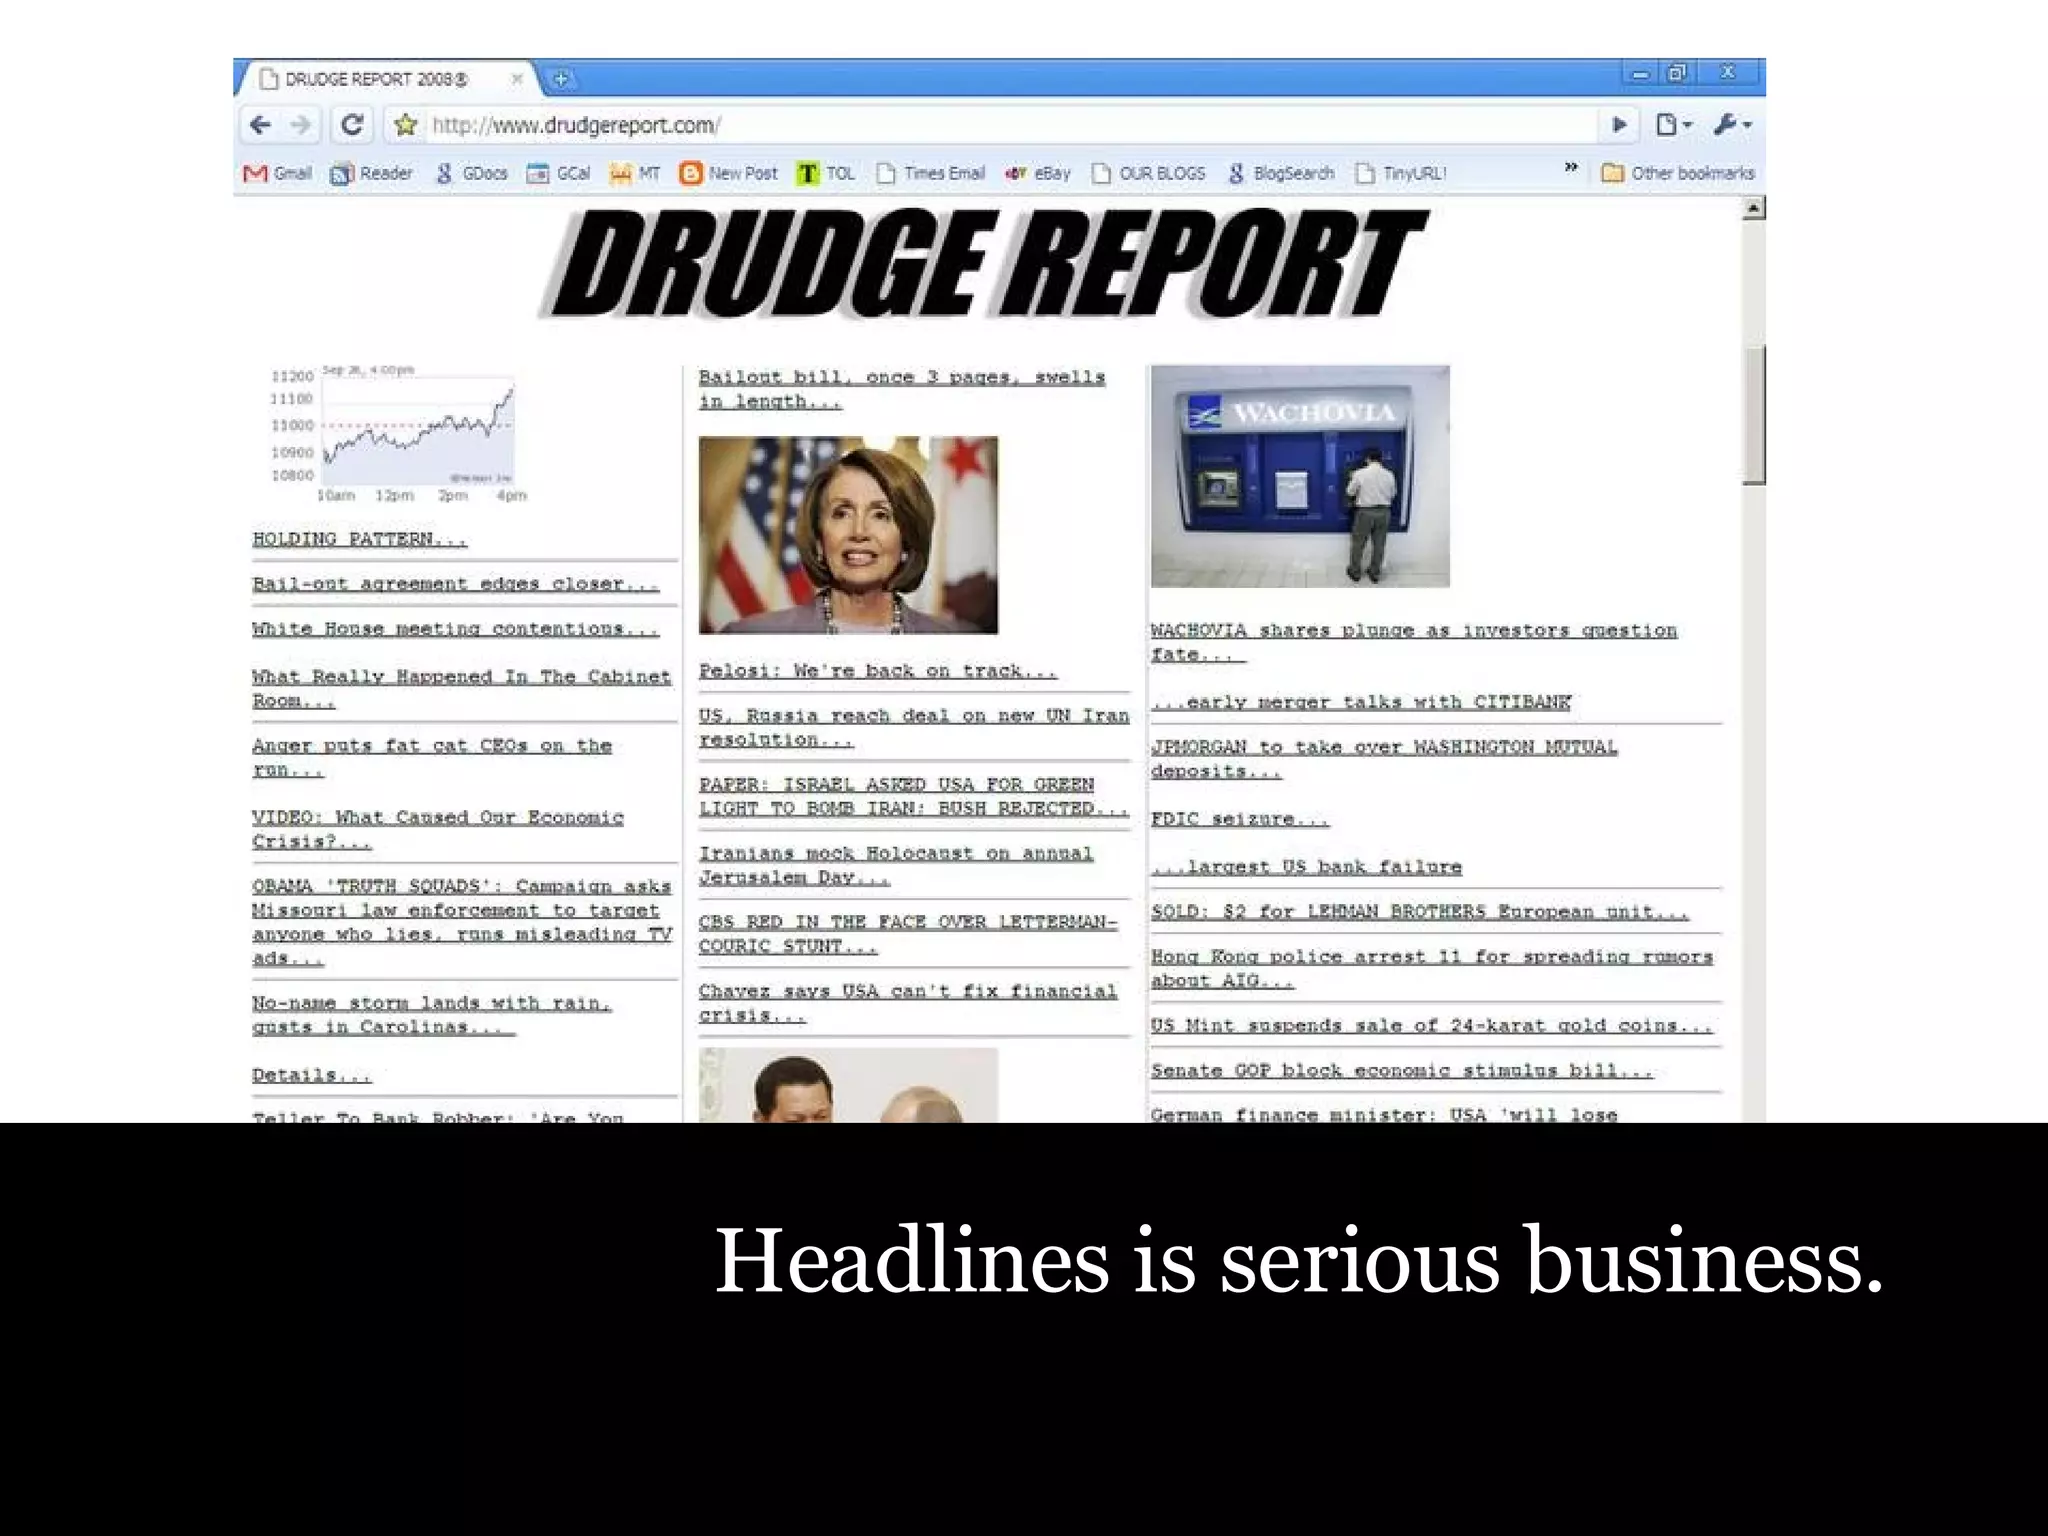Open 'VIDEO: What Caused Our Economic Crisis?' link
Viewport: 2048px width, 1536px height.
click(x=437, y=829)
